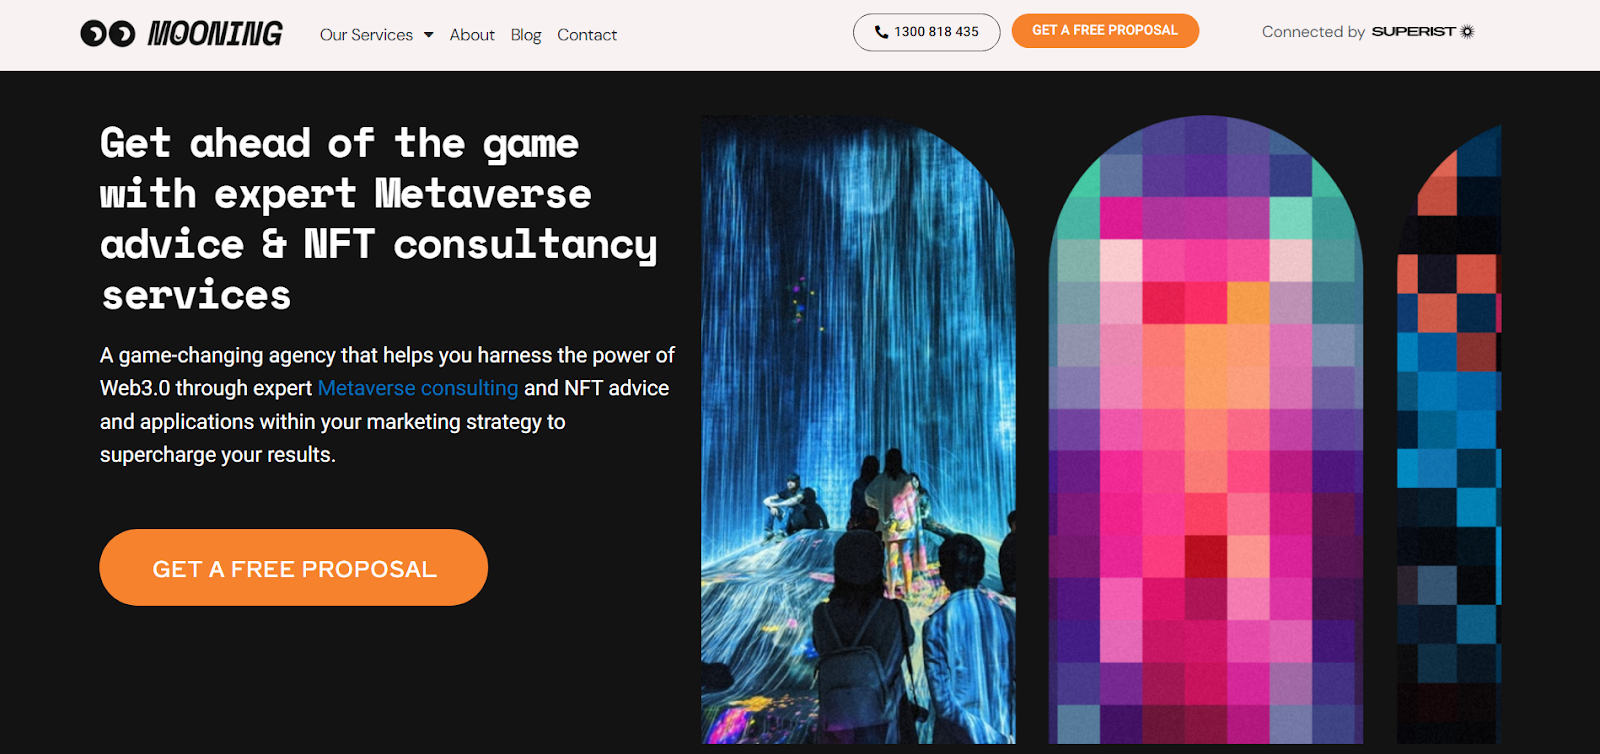Click the pink pixelated arch image
The height and width of the screenshot is (754, 1600).
(1205, 430)
